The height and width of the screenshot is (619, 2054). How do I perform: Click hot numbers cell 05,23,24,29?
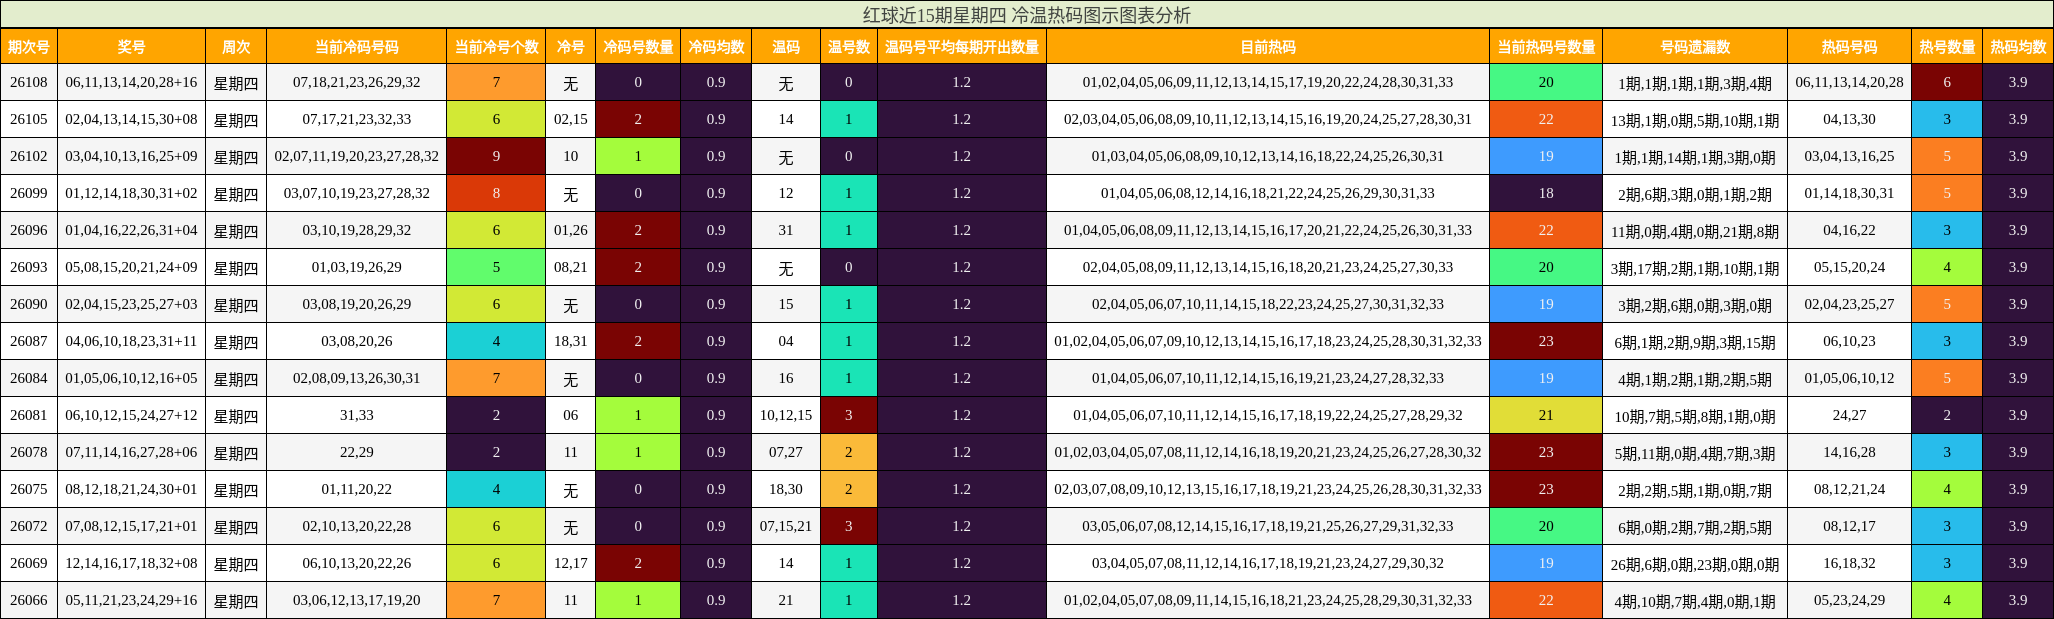click(1850, 600)
